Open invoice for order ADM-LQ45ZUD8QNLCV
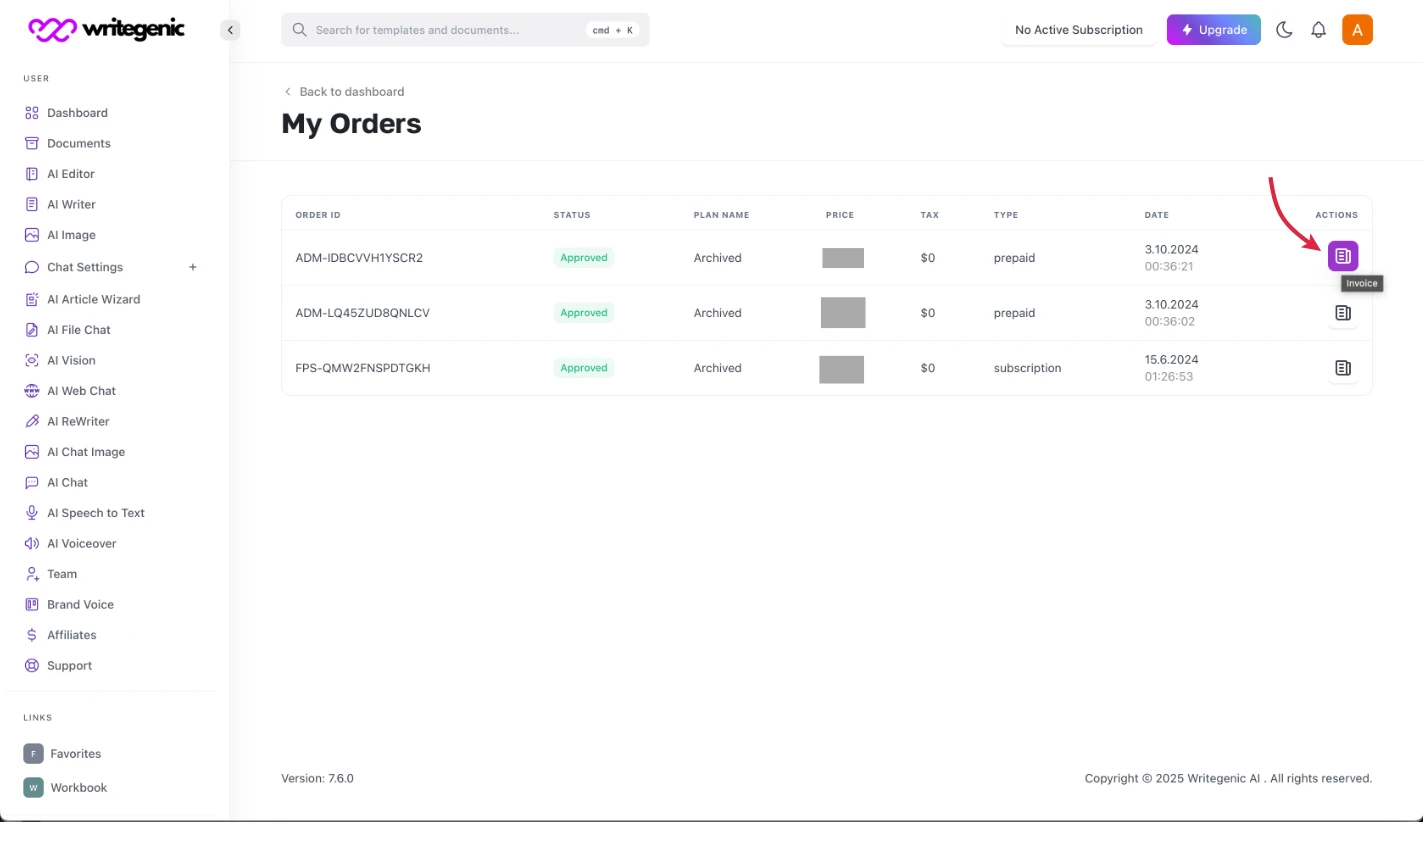1423x845 pixels. 1342,313
